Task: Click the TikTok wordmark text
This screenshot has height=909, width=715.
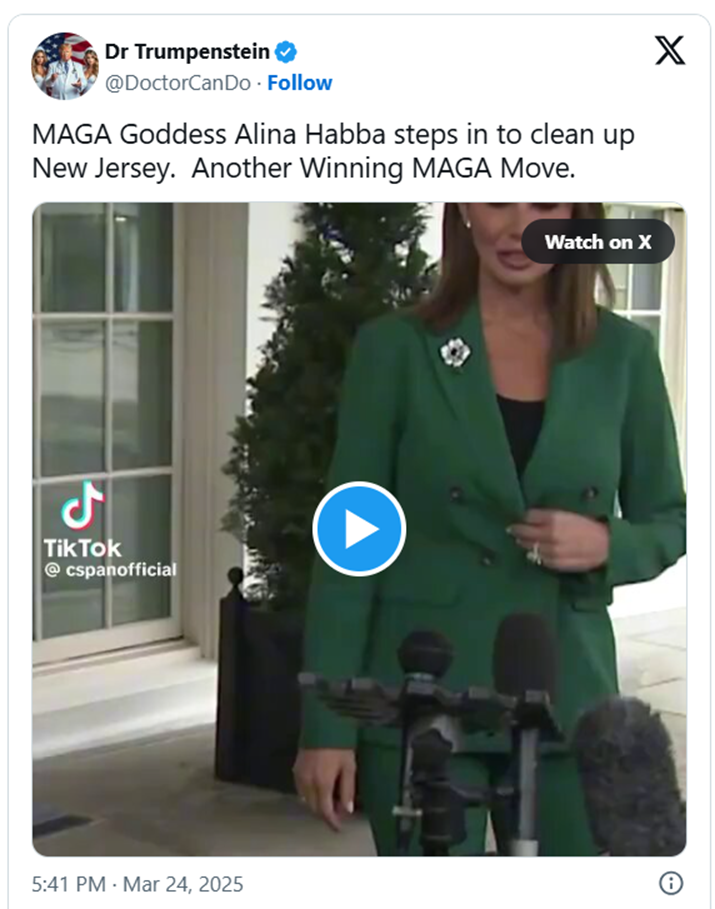Action: click(82, 548)
